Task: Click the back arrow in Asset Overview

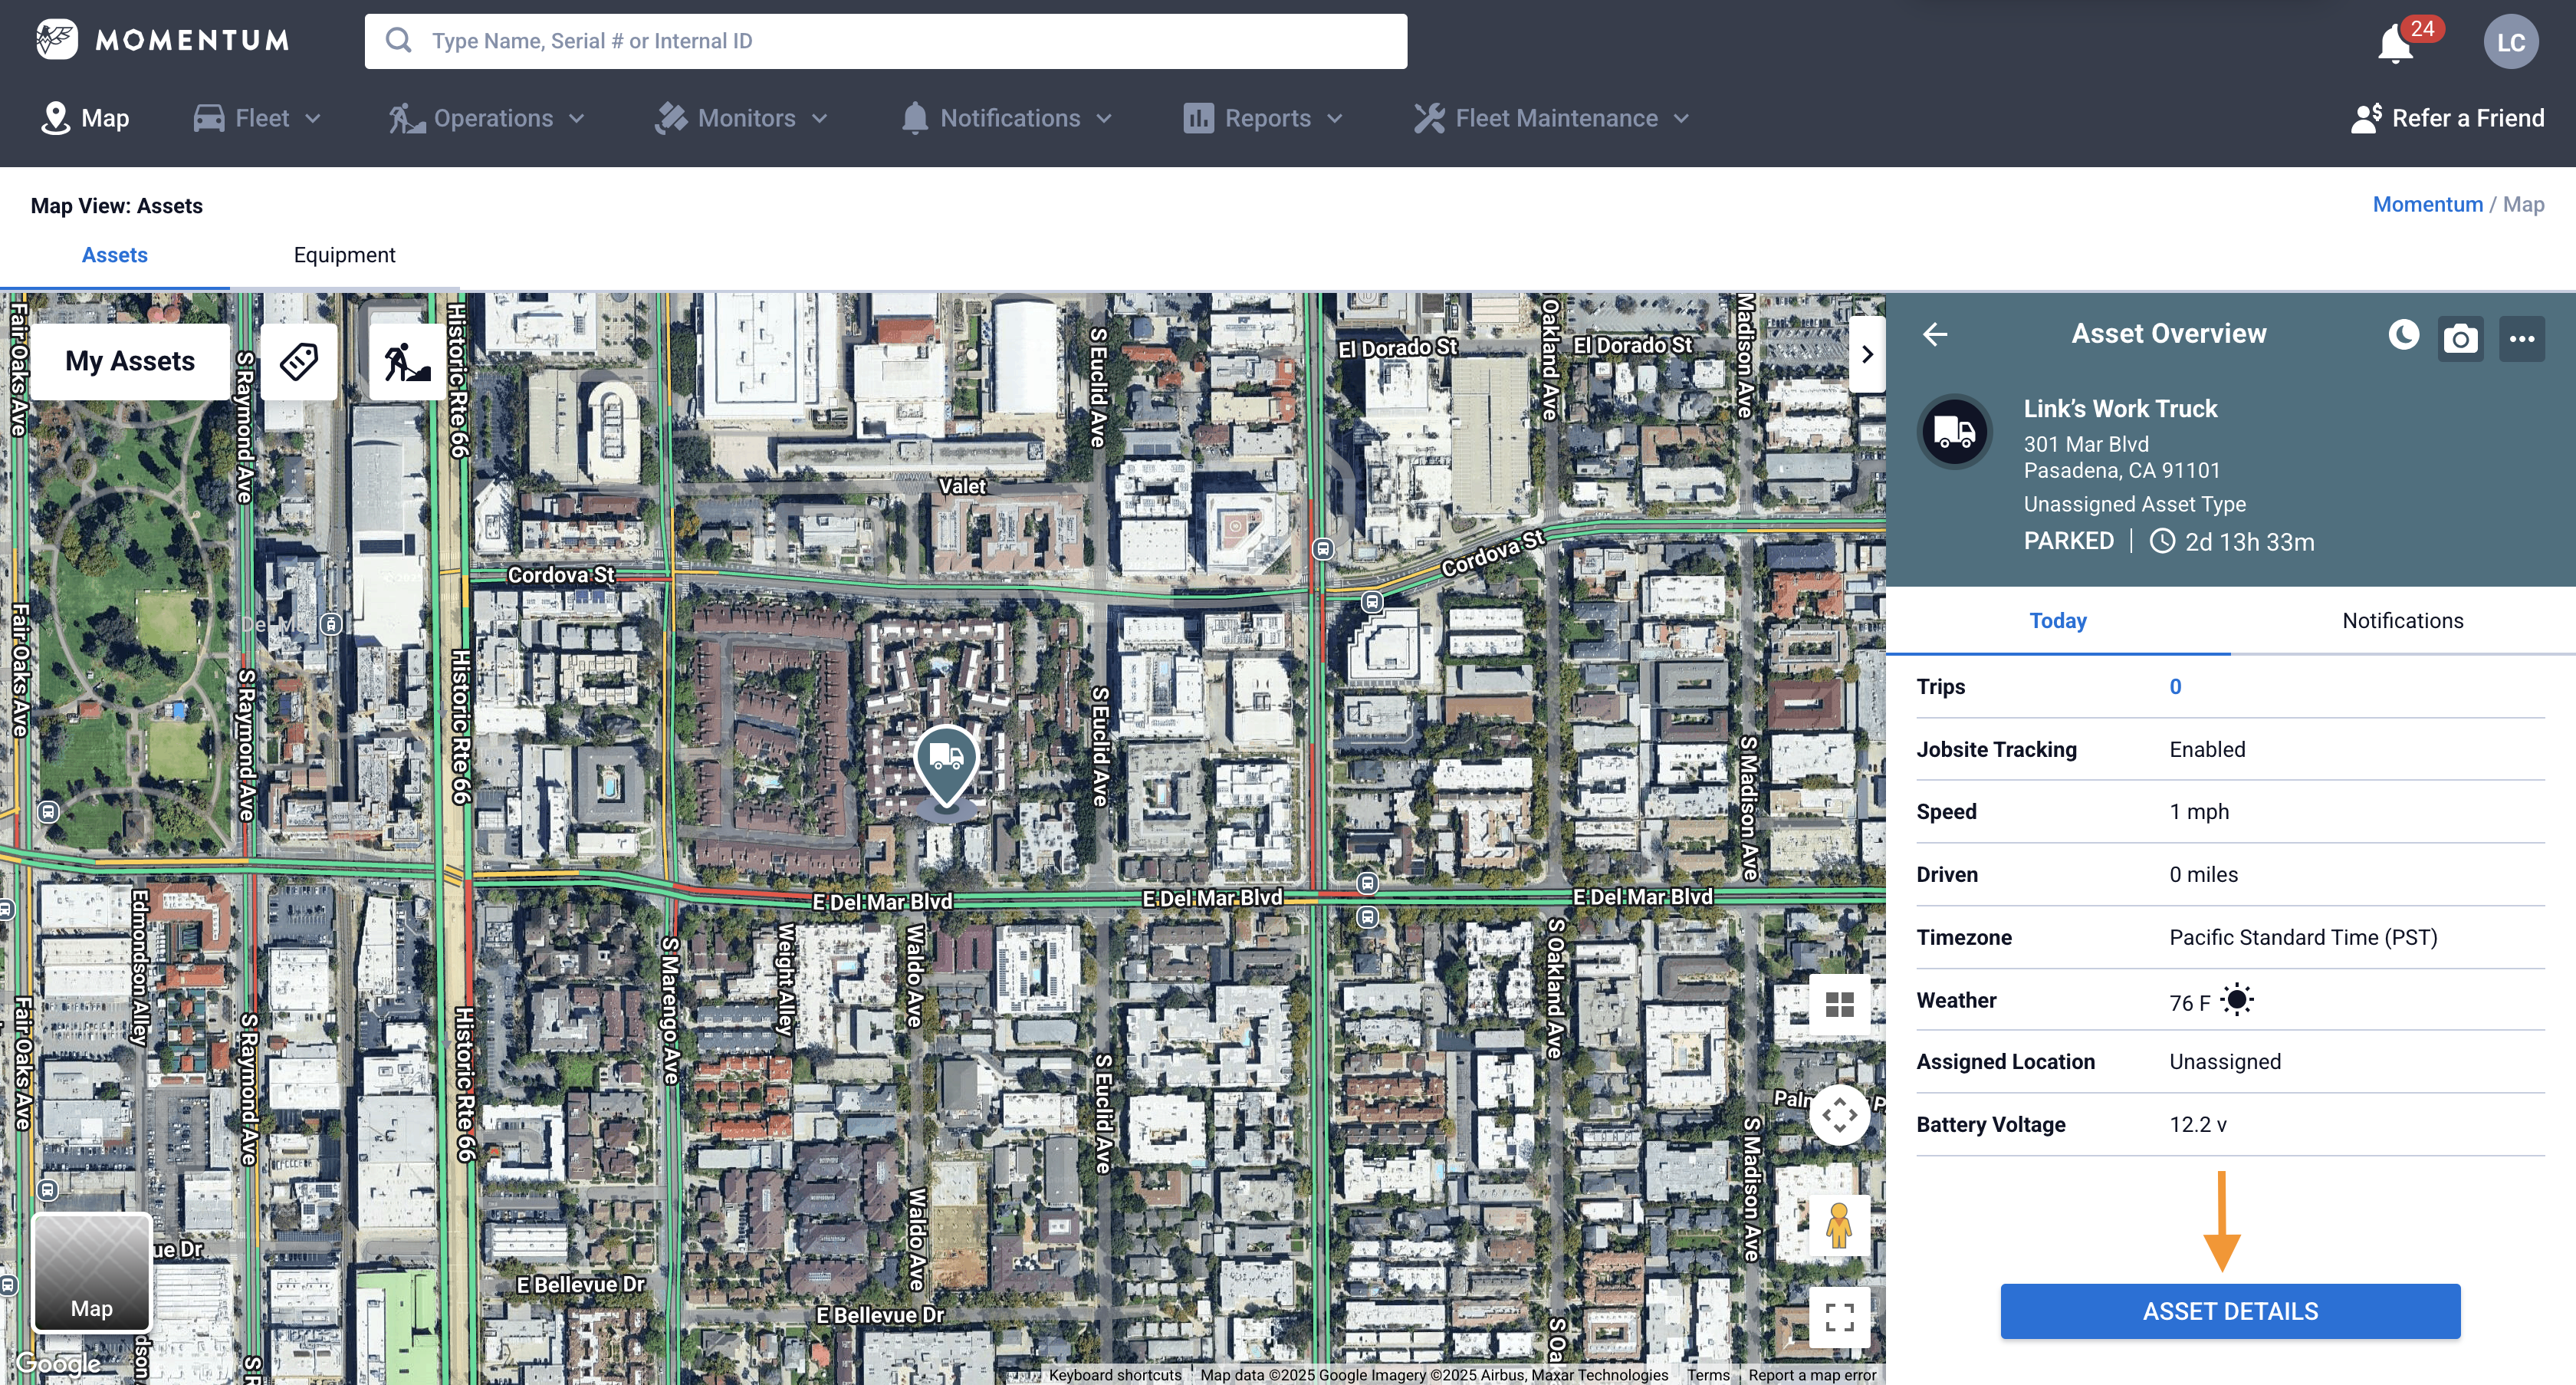Action: coord(1934,335)
